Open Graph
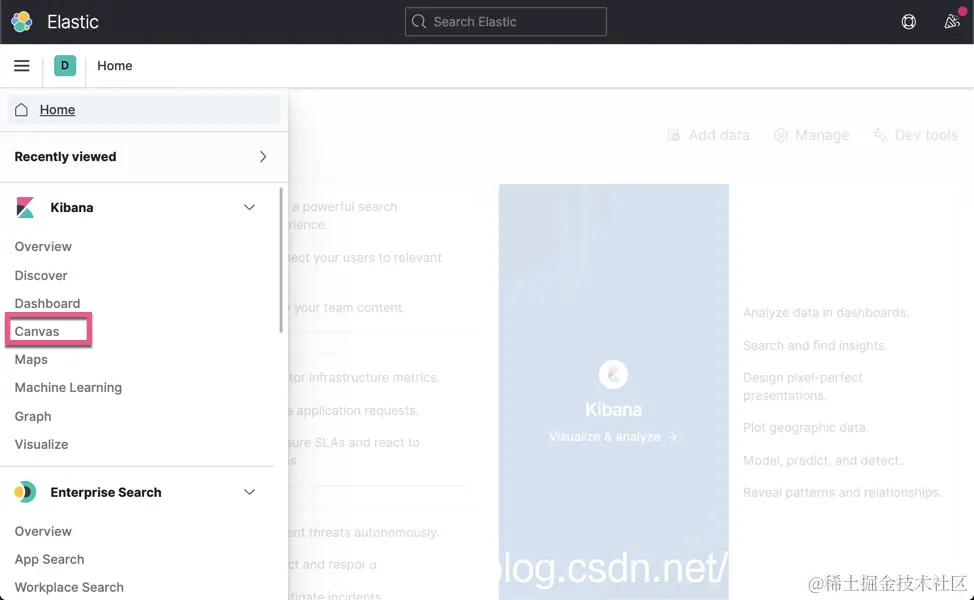This screenshot has height=600, width=974. (x=33, y=416)
